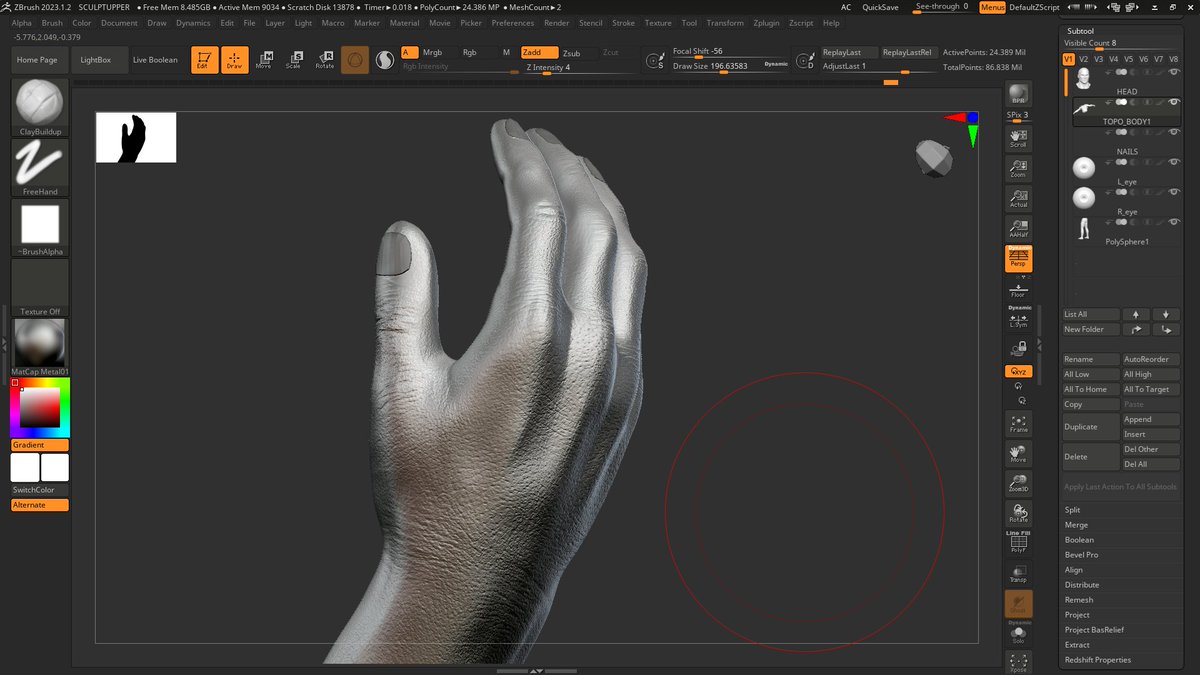Image resolution: width=1200 pixels, height=675 pixels.
Task: Select the Scroll canvas icon
Action: [x=1018, y=138]
